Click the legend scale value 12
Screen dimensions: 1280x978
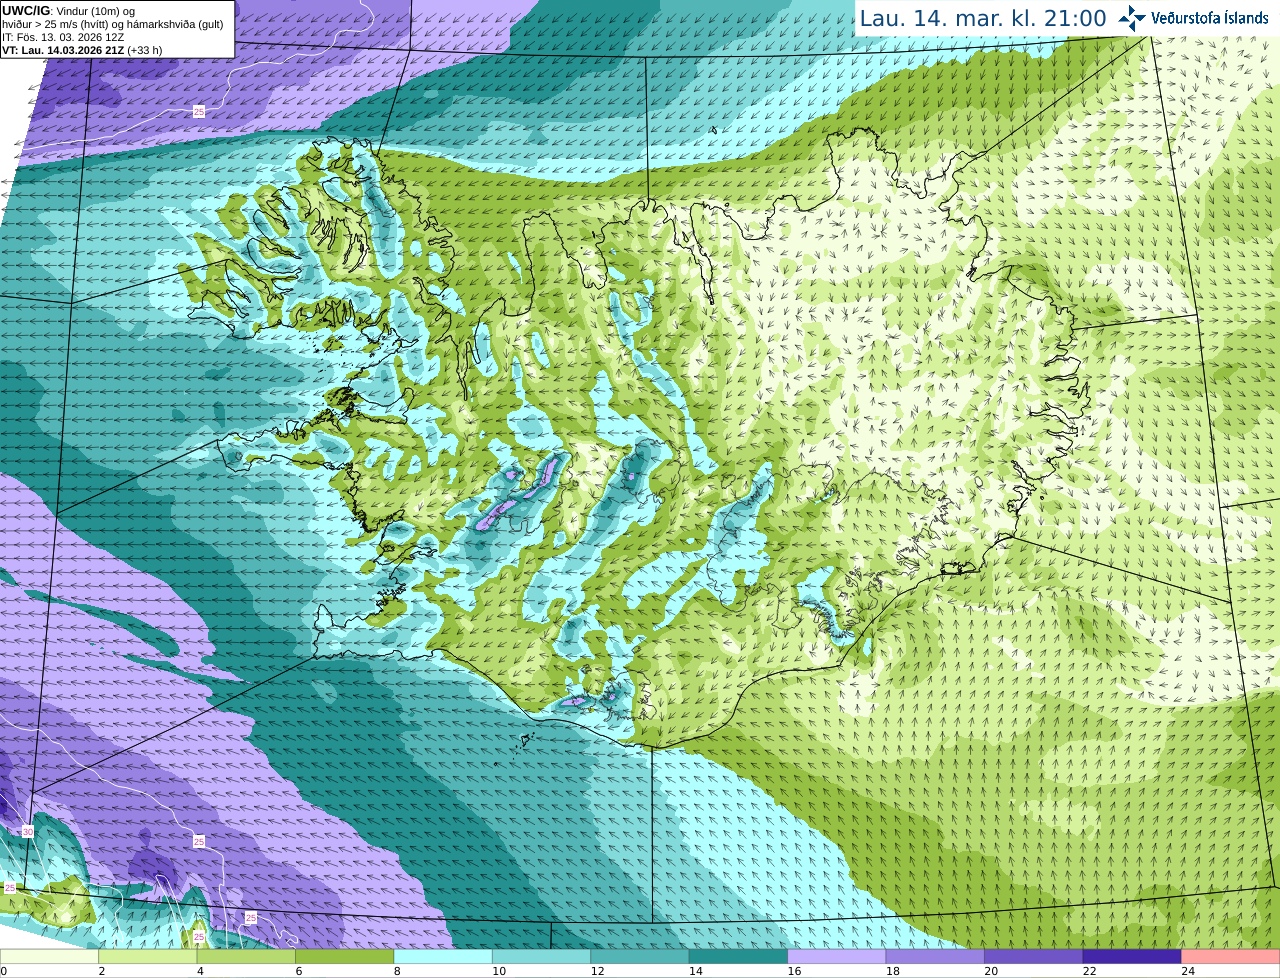(x=597, y=971)
